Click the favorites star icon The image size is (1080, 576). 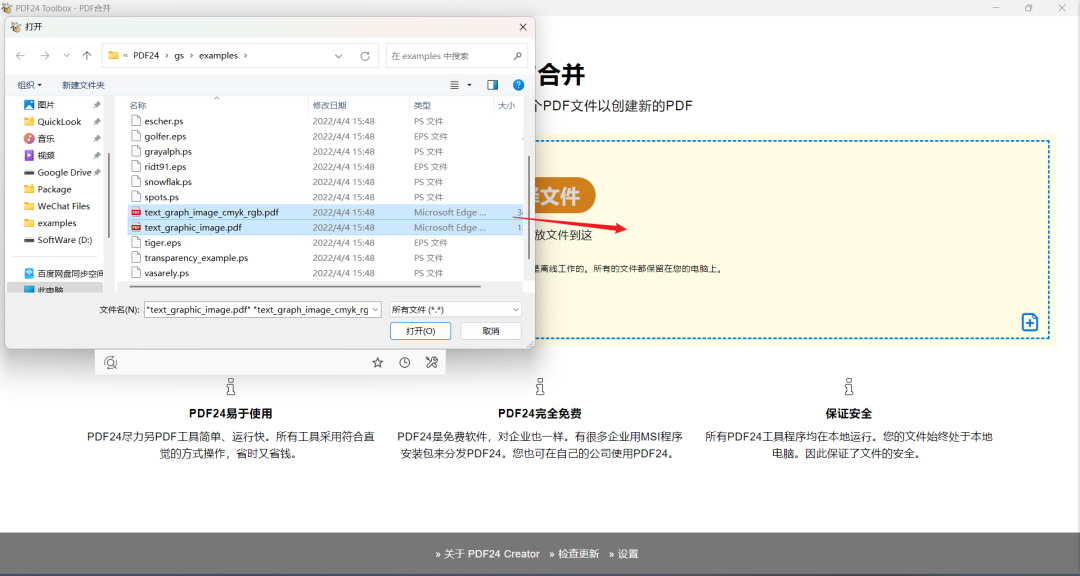point(377,362)
